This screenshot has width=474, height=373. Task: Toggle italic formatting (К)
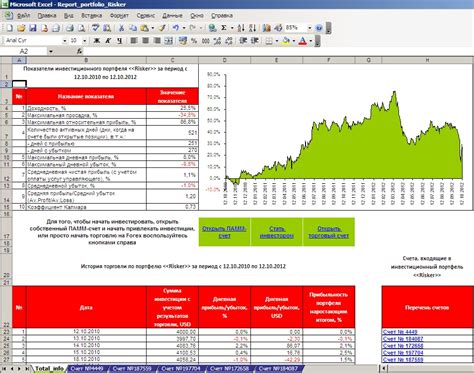pos(108,41)
